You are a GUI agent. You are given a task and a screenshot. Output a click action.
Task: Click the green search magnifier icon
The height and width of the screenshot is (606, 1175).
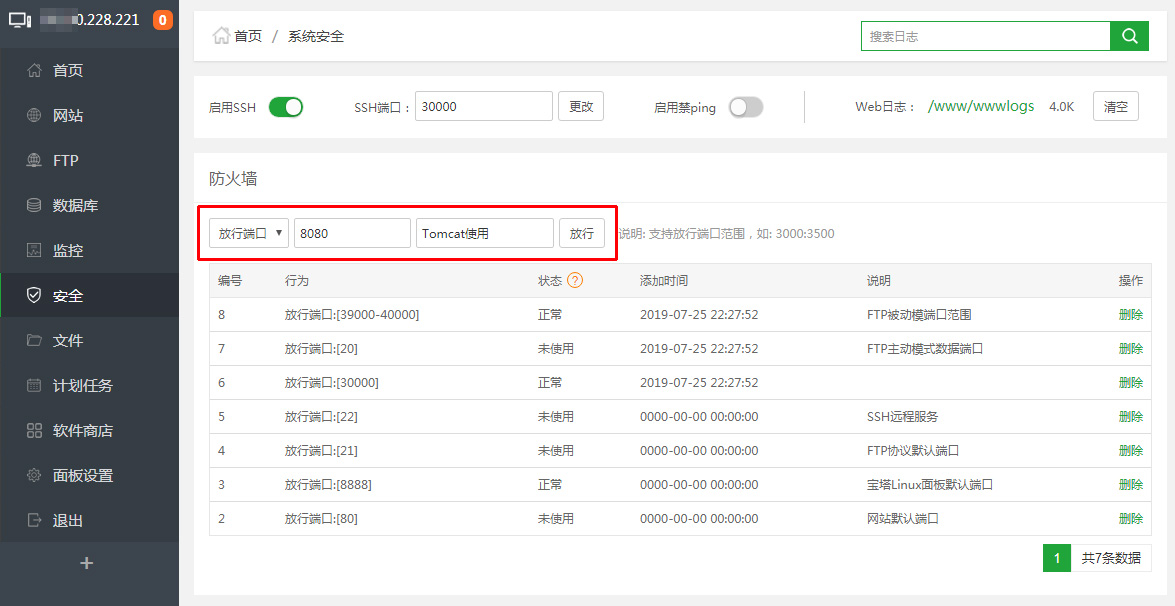tap(1129, 36)
